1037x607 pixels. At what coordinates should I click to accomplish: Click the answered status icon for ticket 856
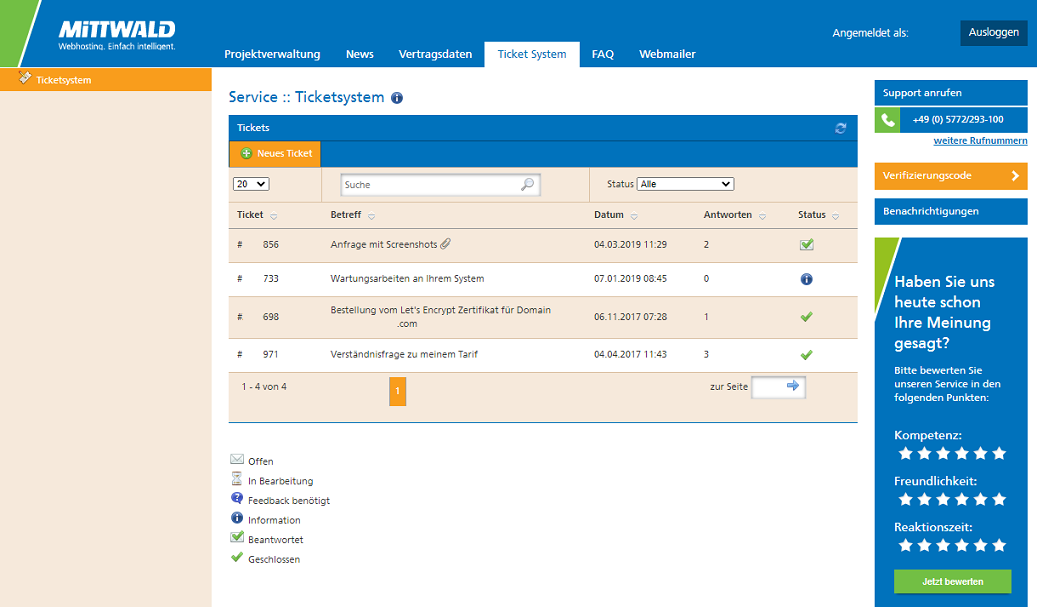pyautogui.click(x=806, y=245)
